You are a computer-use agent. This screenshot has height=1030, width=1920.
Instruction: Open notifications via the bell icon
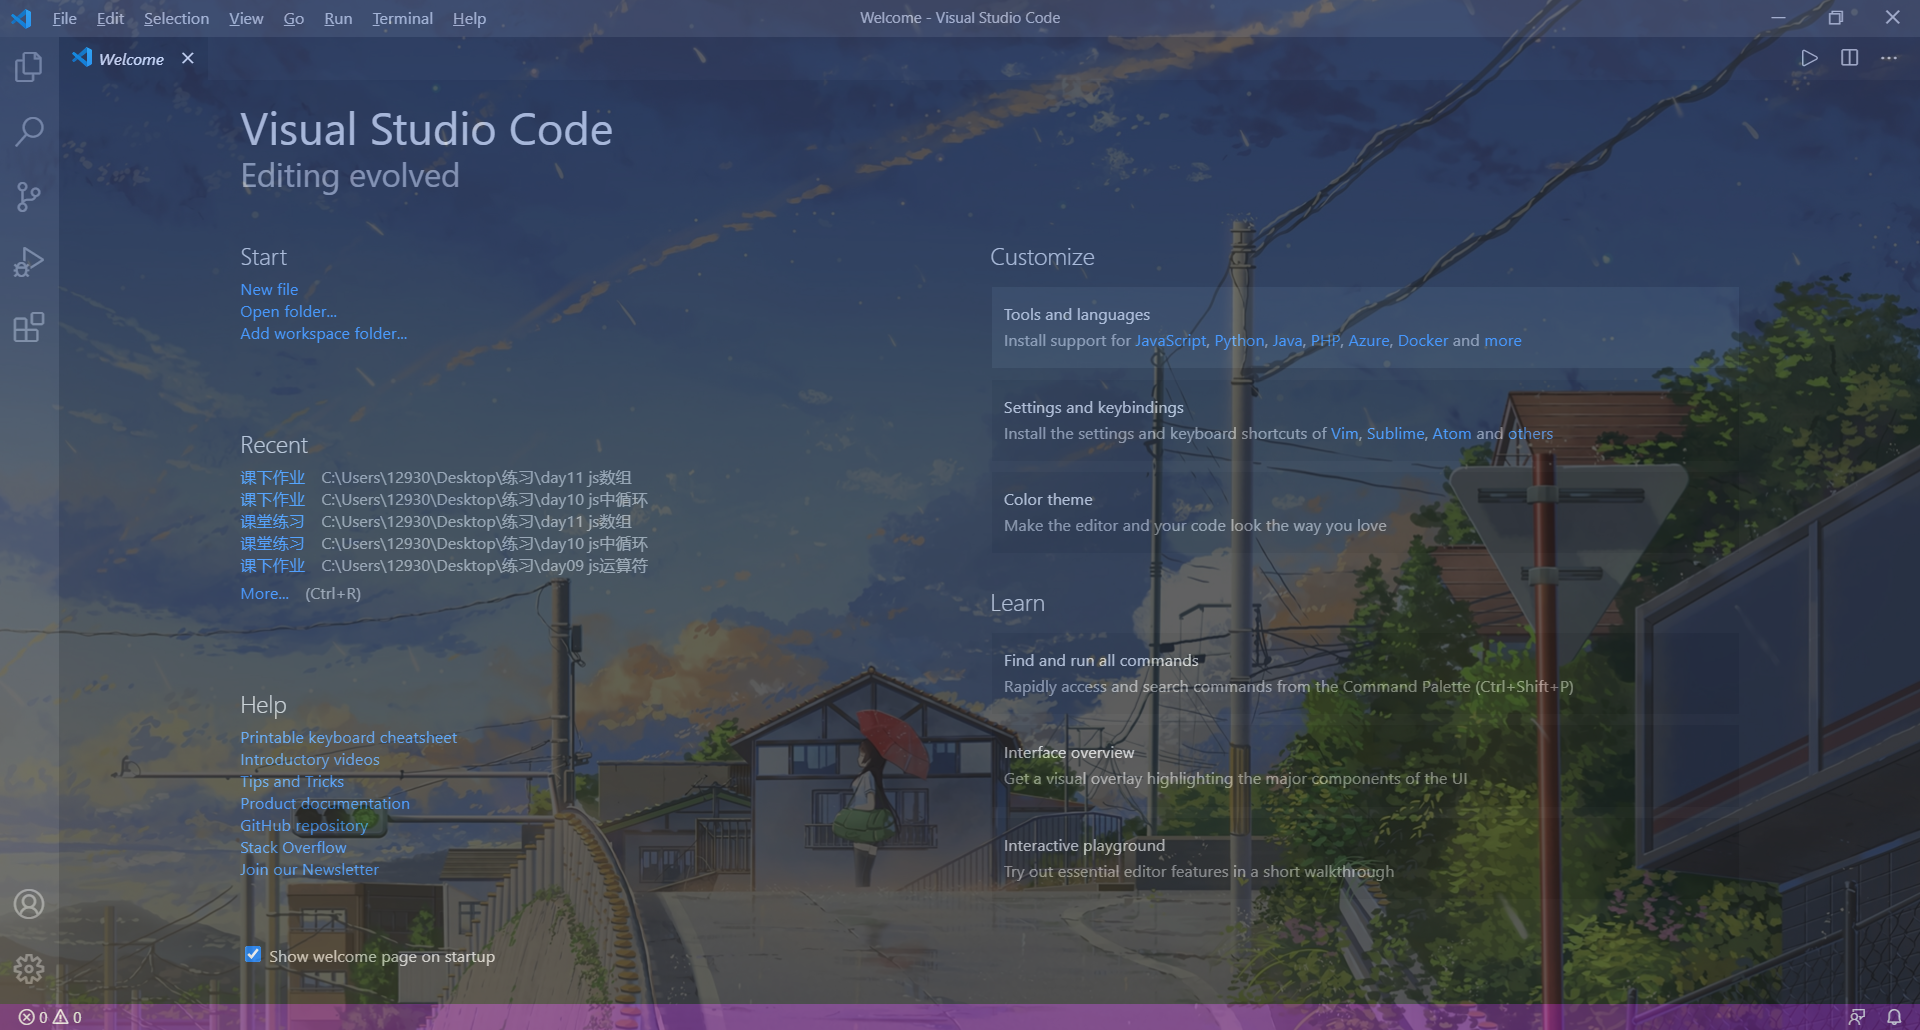point(1895,1016)
